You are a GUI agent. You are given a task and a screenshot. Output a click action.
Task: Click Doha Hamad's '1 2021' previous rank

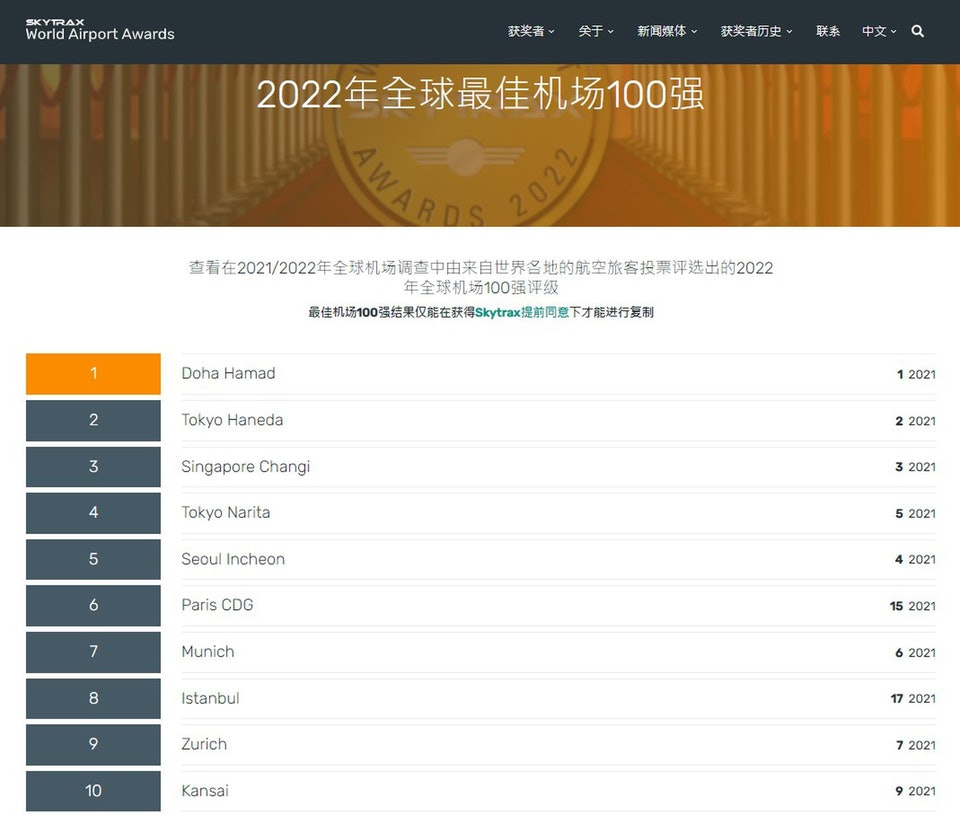click(916, 375)
